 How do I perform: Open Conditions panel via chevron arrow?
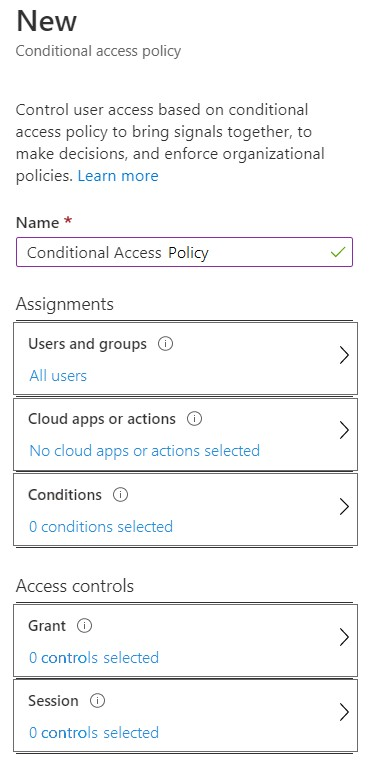[344, 506]
